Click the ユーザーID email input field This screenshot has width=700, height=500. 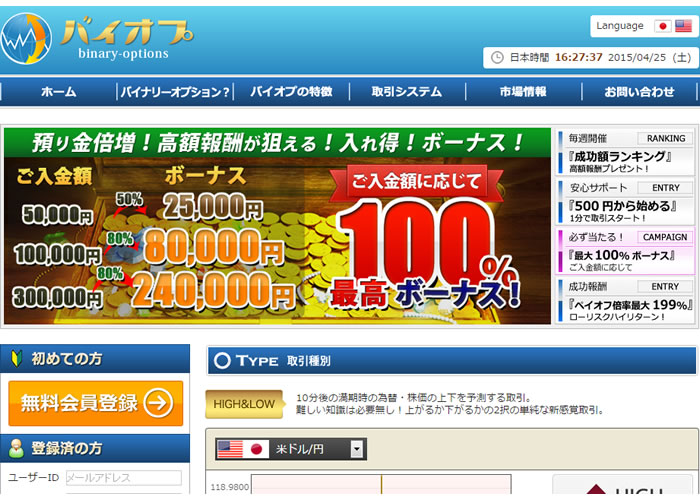click(x=123, y=478)
